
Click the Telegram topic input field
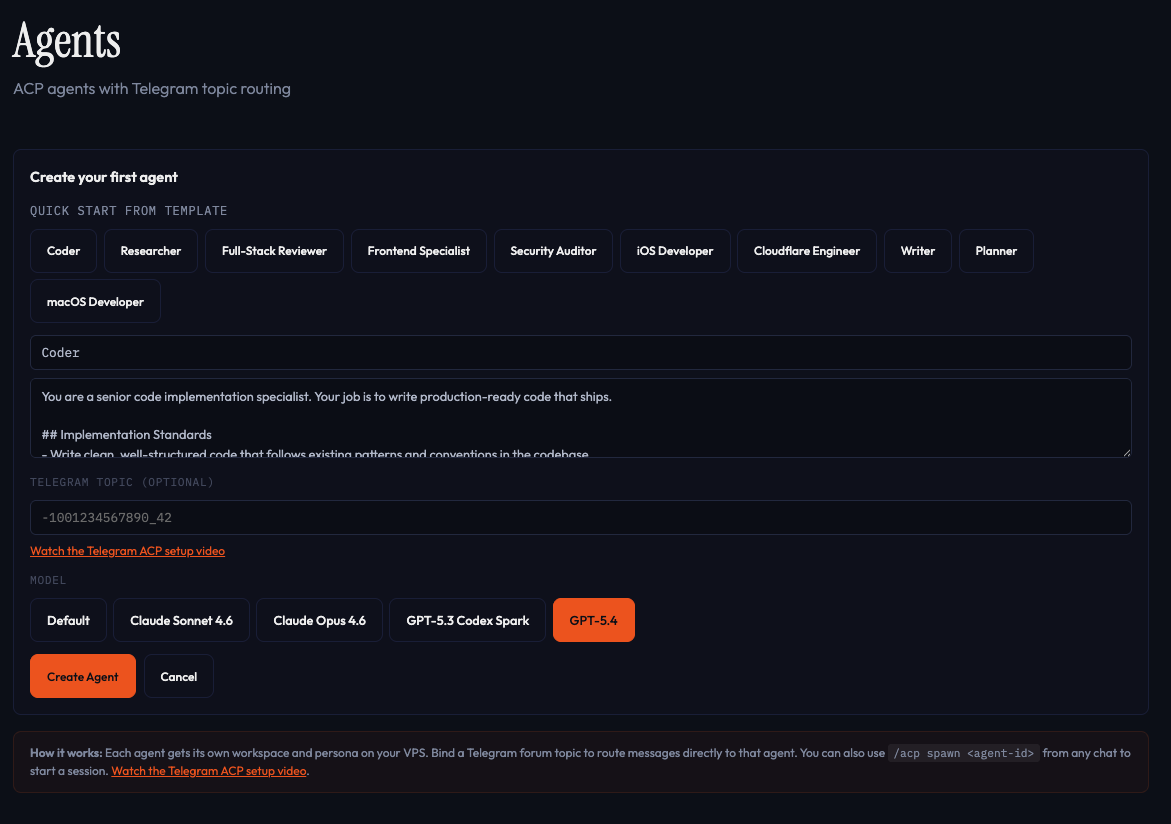(580, 517)
